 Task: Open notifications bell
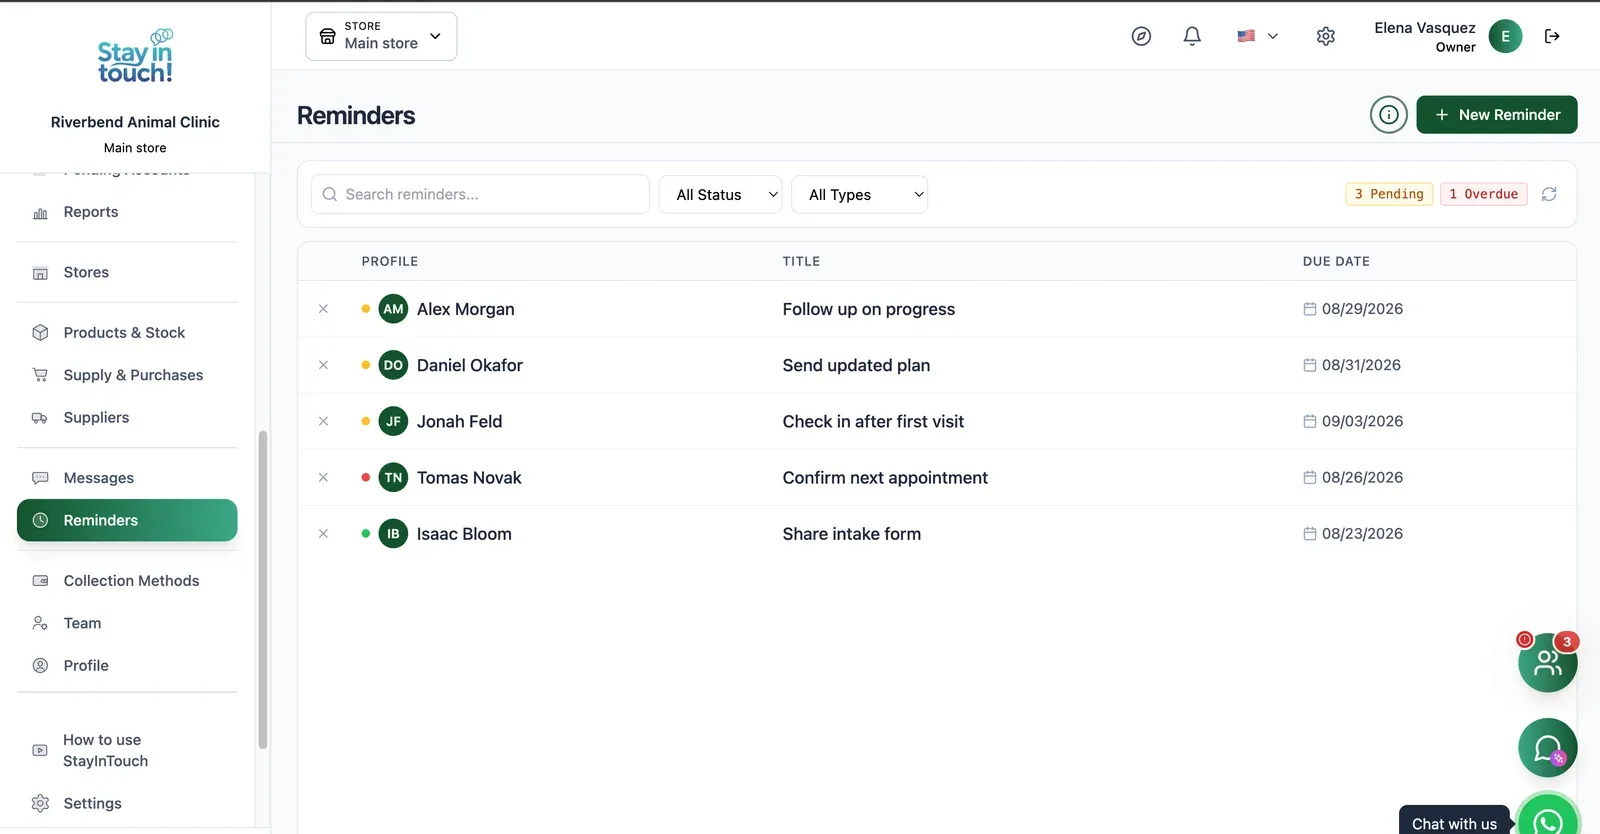pyautogui.click(x=1192, y=36)
